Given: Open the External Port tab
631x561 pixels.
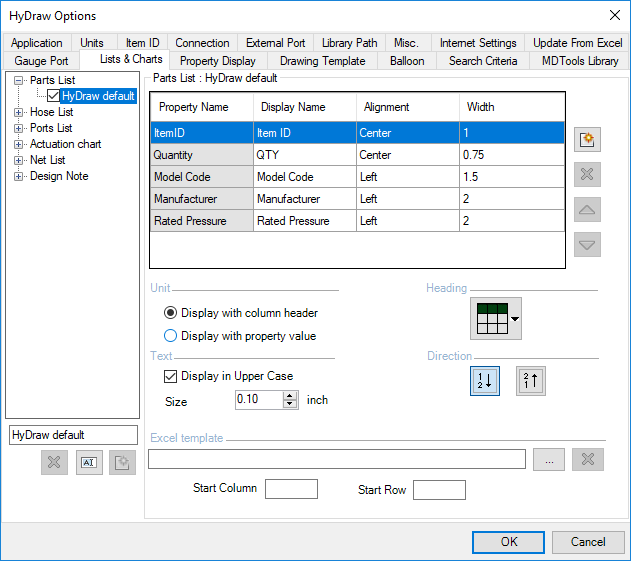Looking at the screenshot, I should click(276, 43).
